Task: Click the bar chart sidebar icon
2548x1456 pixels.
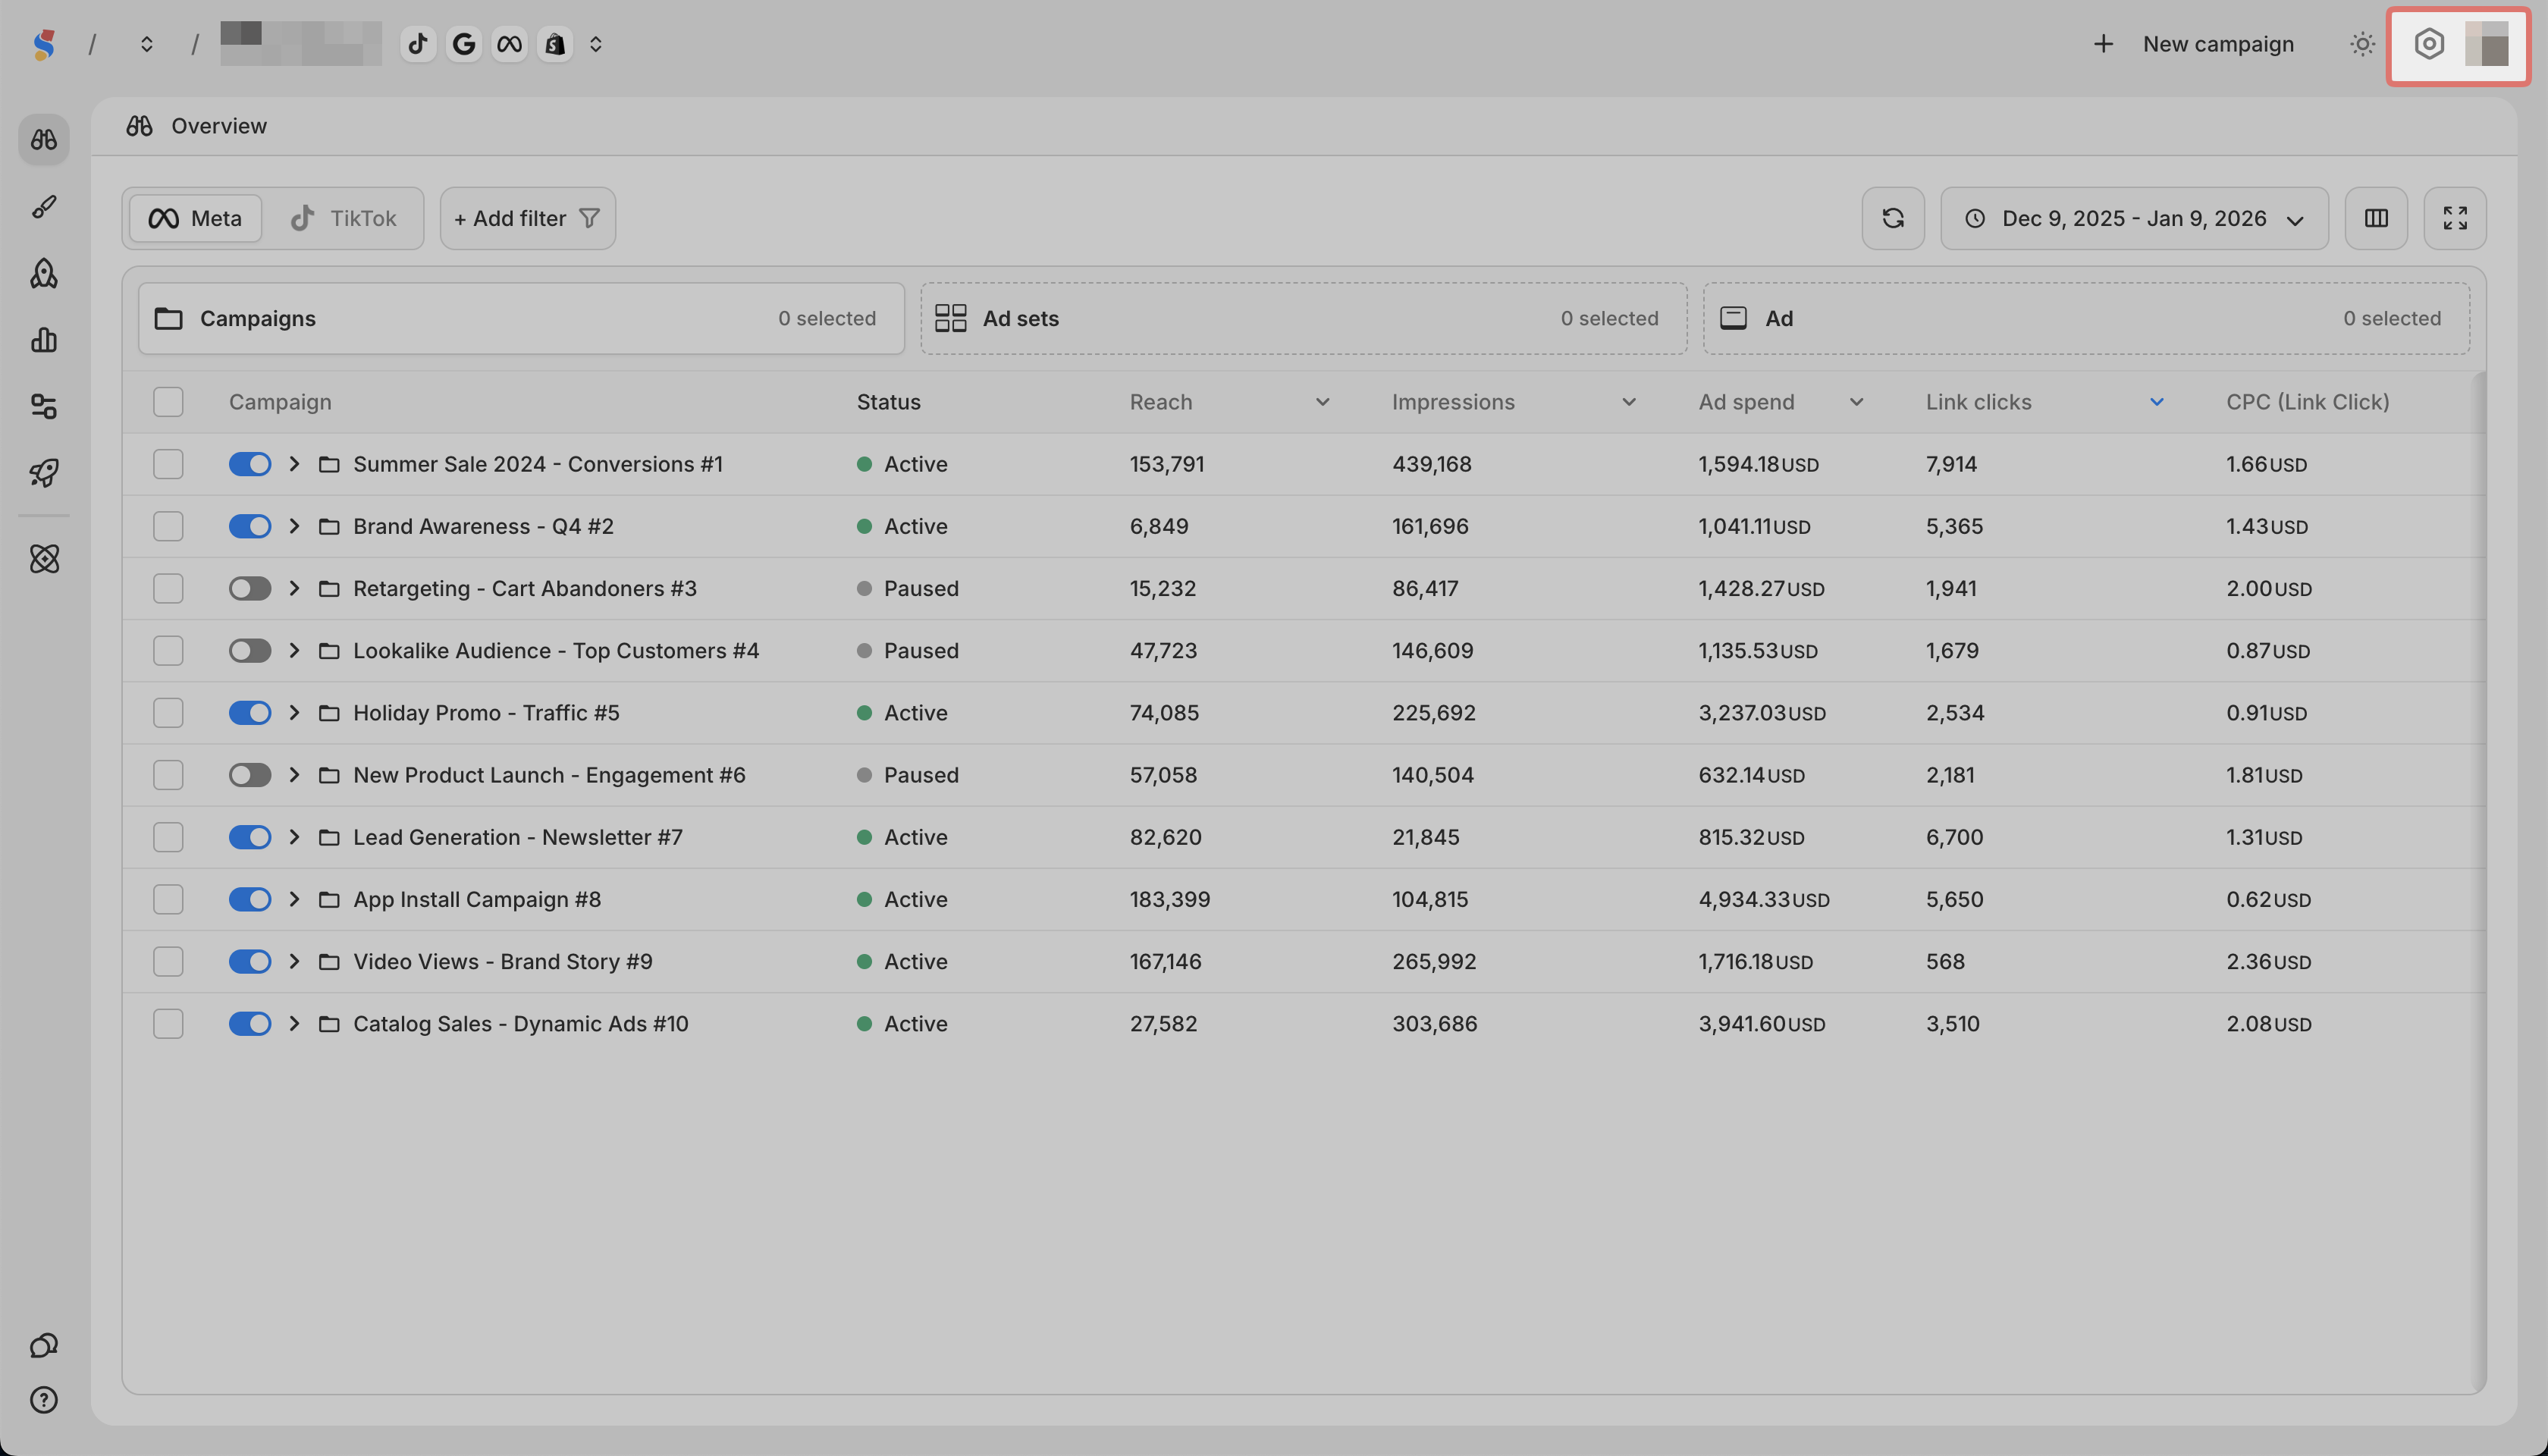Action: pyautogui.click(x=44, y=340)
